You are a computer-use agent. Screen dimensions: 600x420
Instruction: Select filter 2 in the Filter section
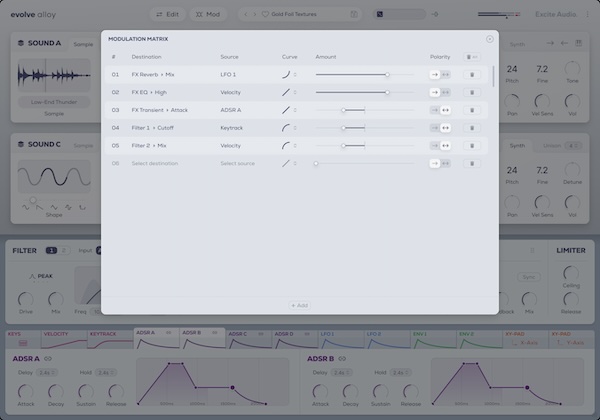click(x=64, y=251)
